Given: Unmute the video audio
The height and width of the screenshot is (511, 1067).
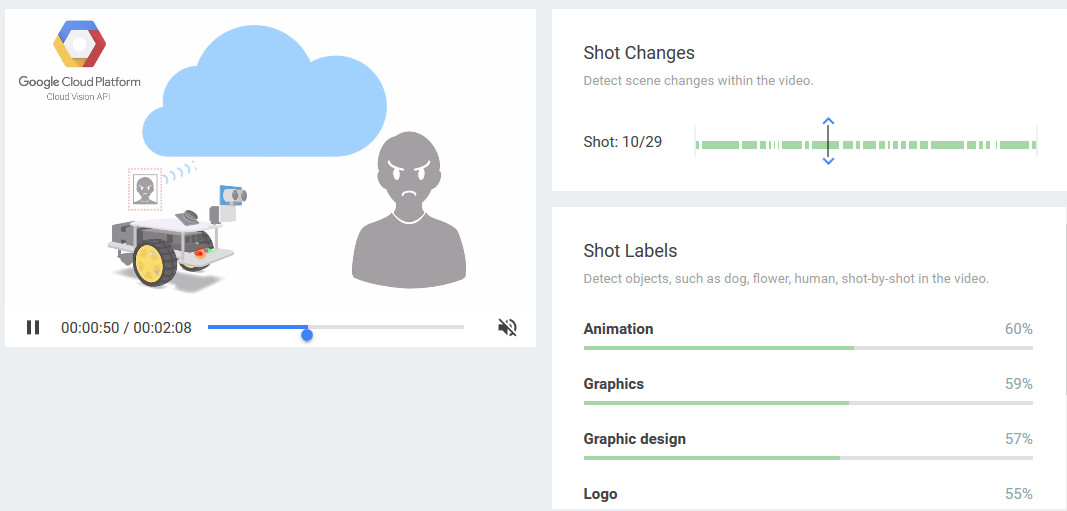Looking at the screenshot, I should coord(508,327).
